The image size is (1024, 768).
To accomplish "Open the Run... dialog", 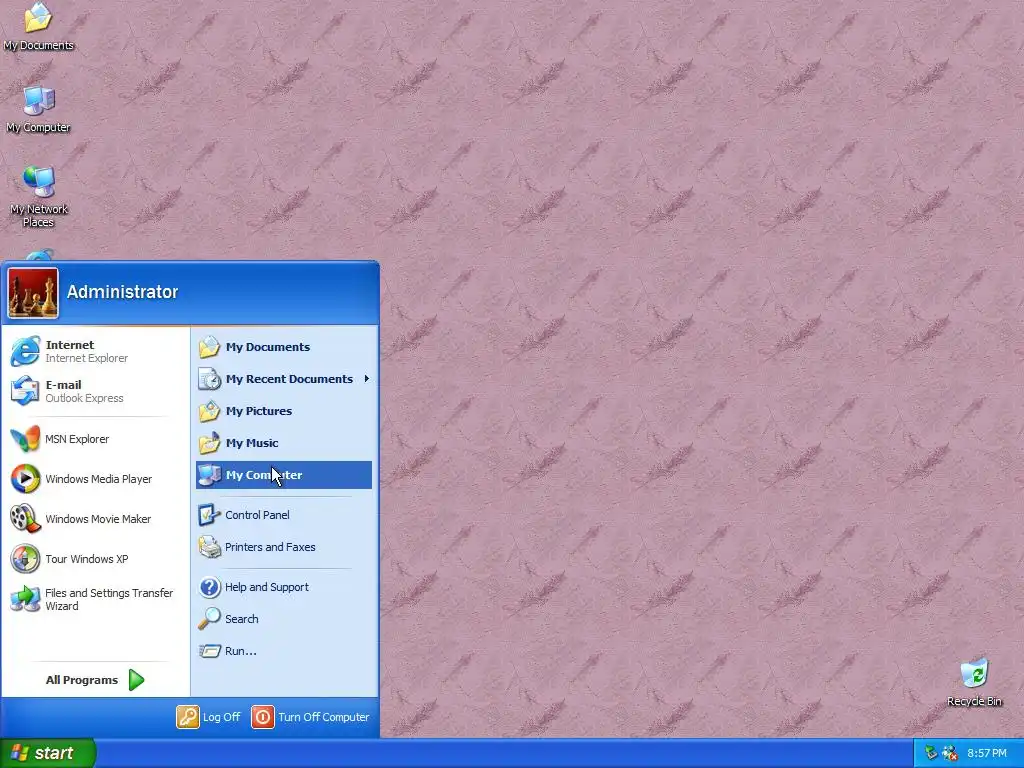I will point(284,650).
